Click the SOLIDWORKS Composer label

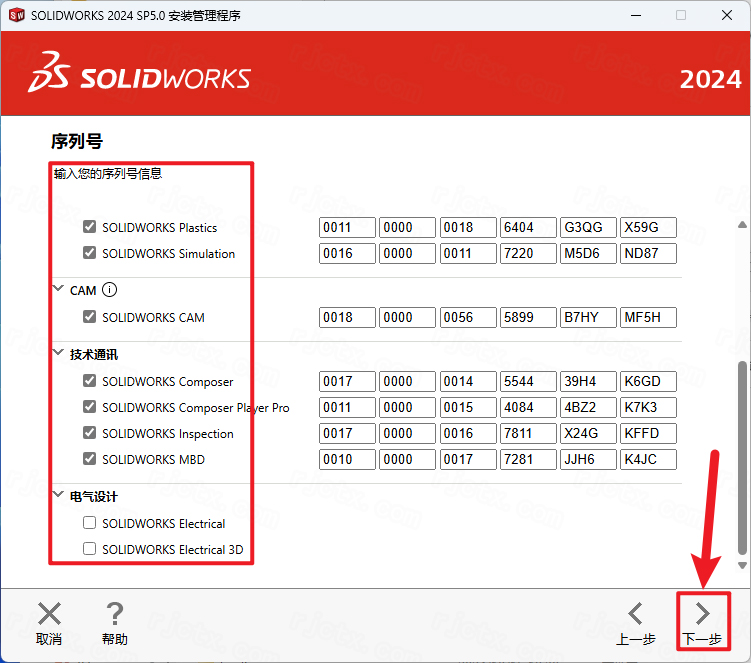167,381
